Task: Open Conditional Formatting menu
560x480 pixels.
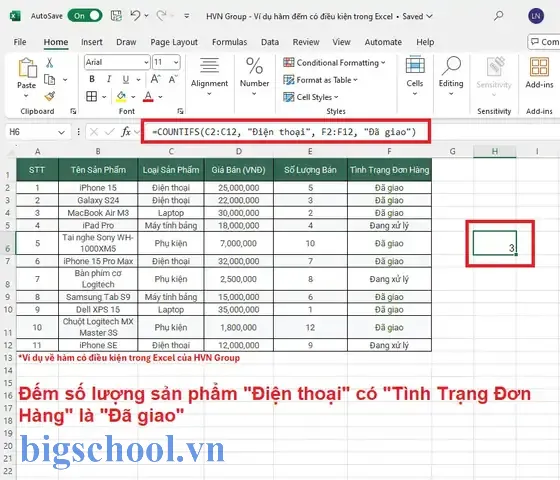Action: coord(334,62)
